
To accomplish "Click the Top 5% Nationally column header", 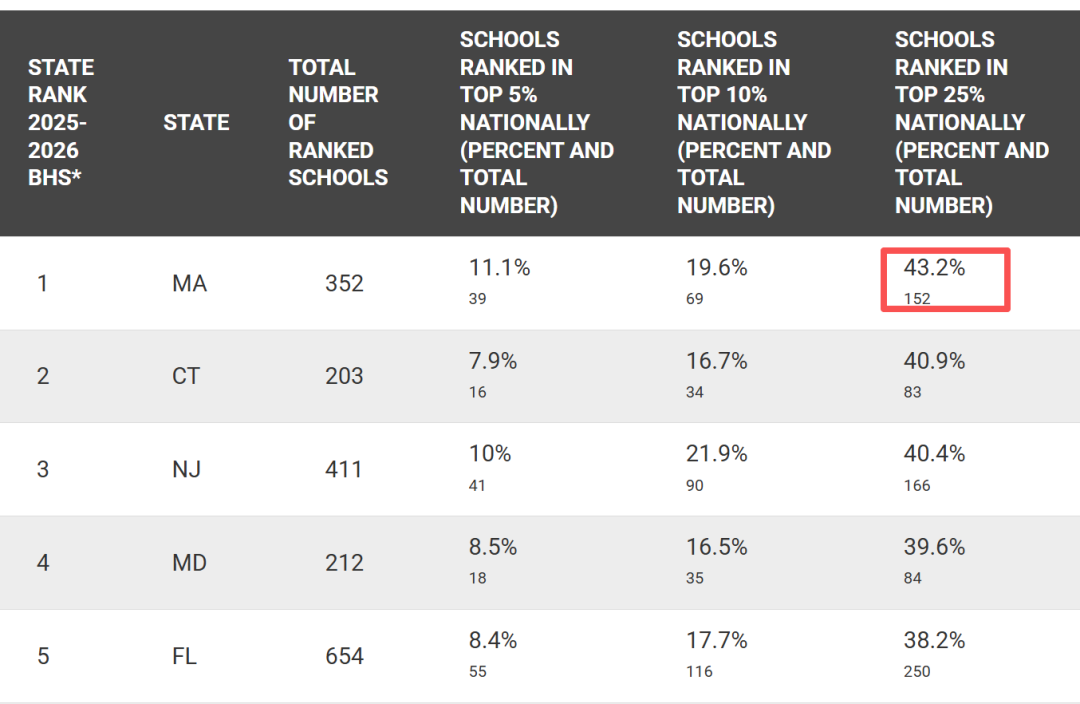I will click(x=537, y=123).
